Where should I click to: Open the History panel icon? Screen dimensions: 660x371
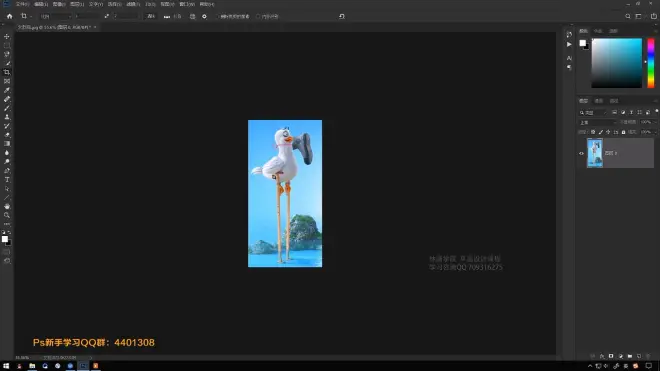tap(569, 35)
